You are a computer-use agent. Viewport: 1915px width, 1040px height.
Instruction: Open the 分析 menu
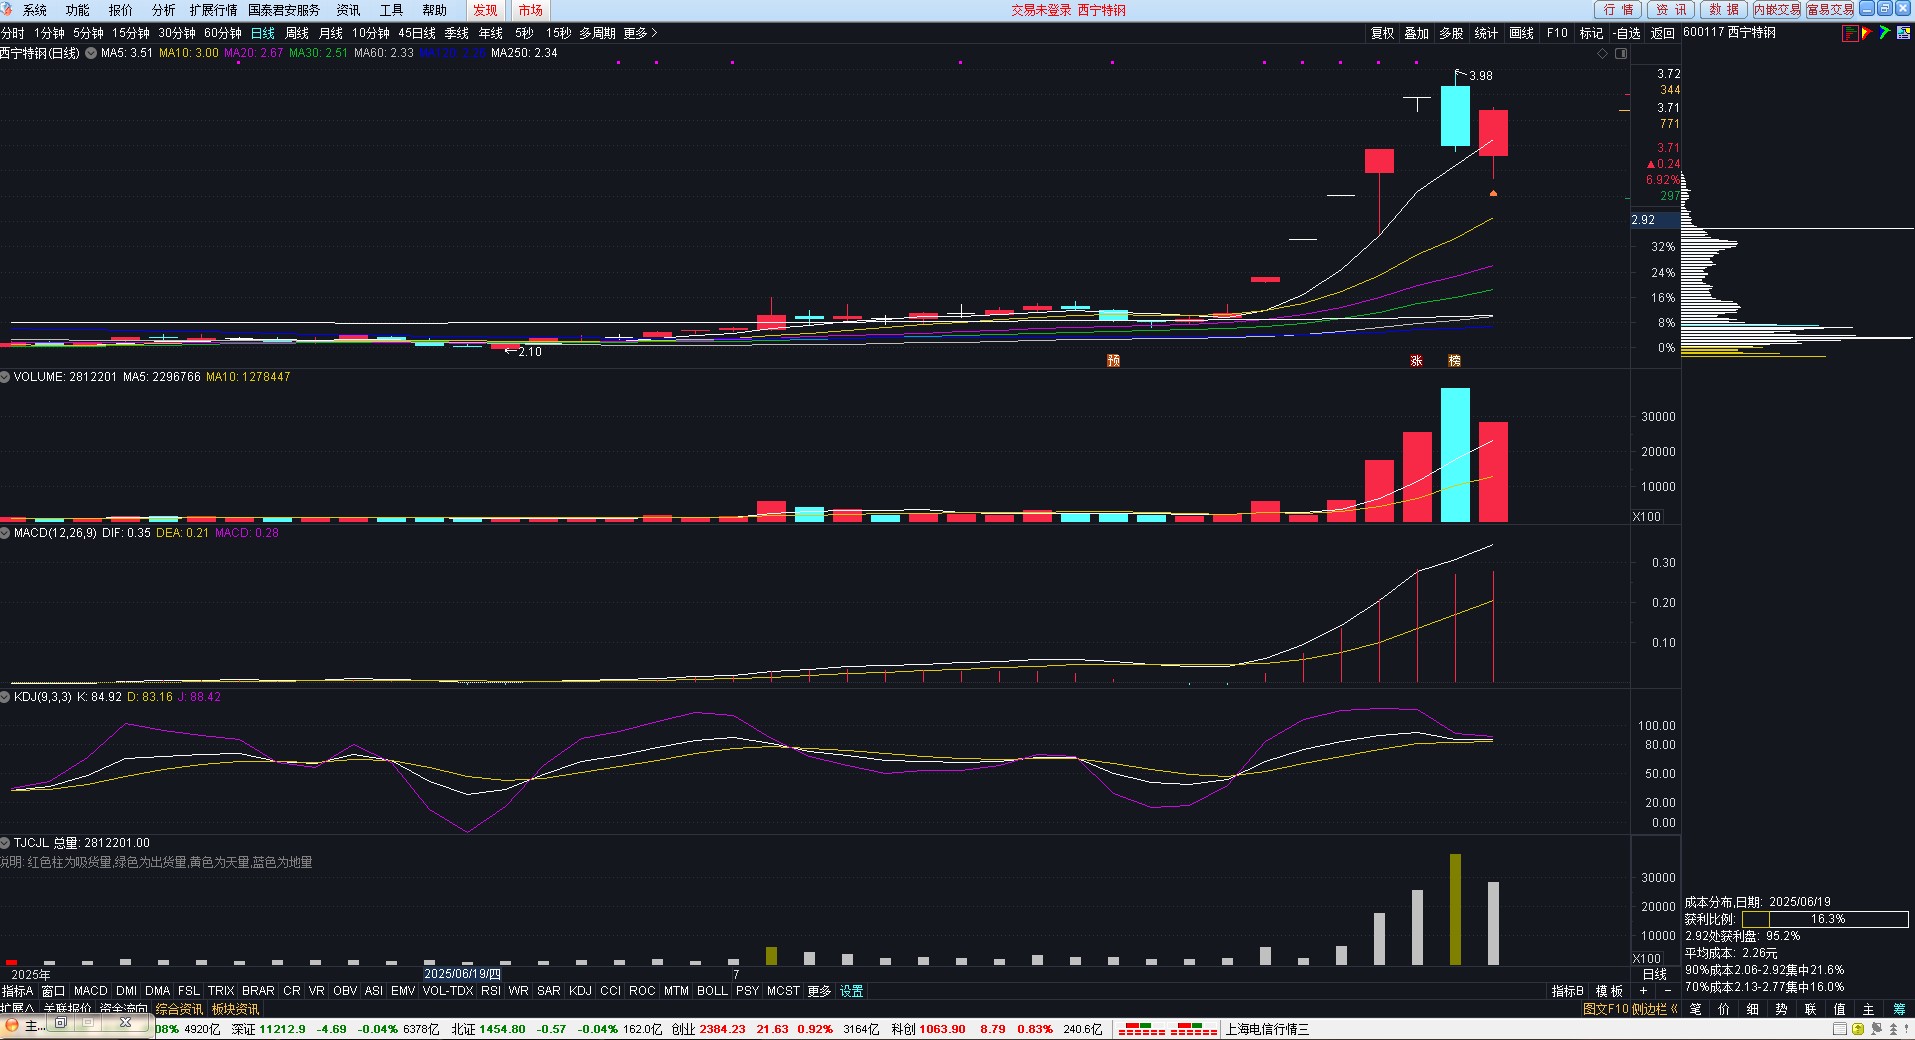164,10
